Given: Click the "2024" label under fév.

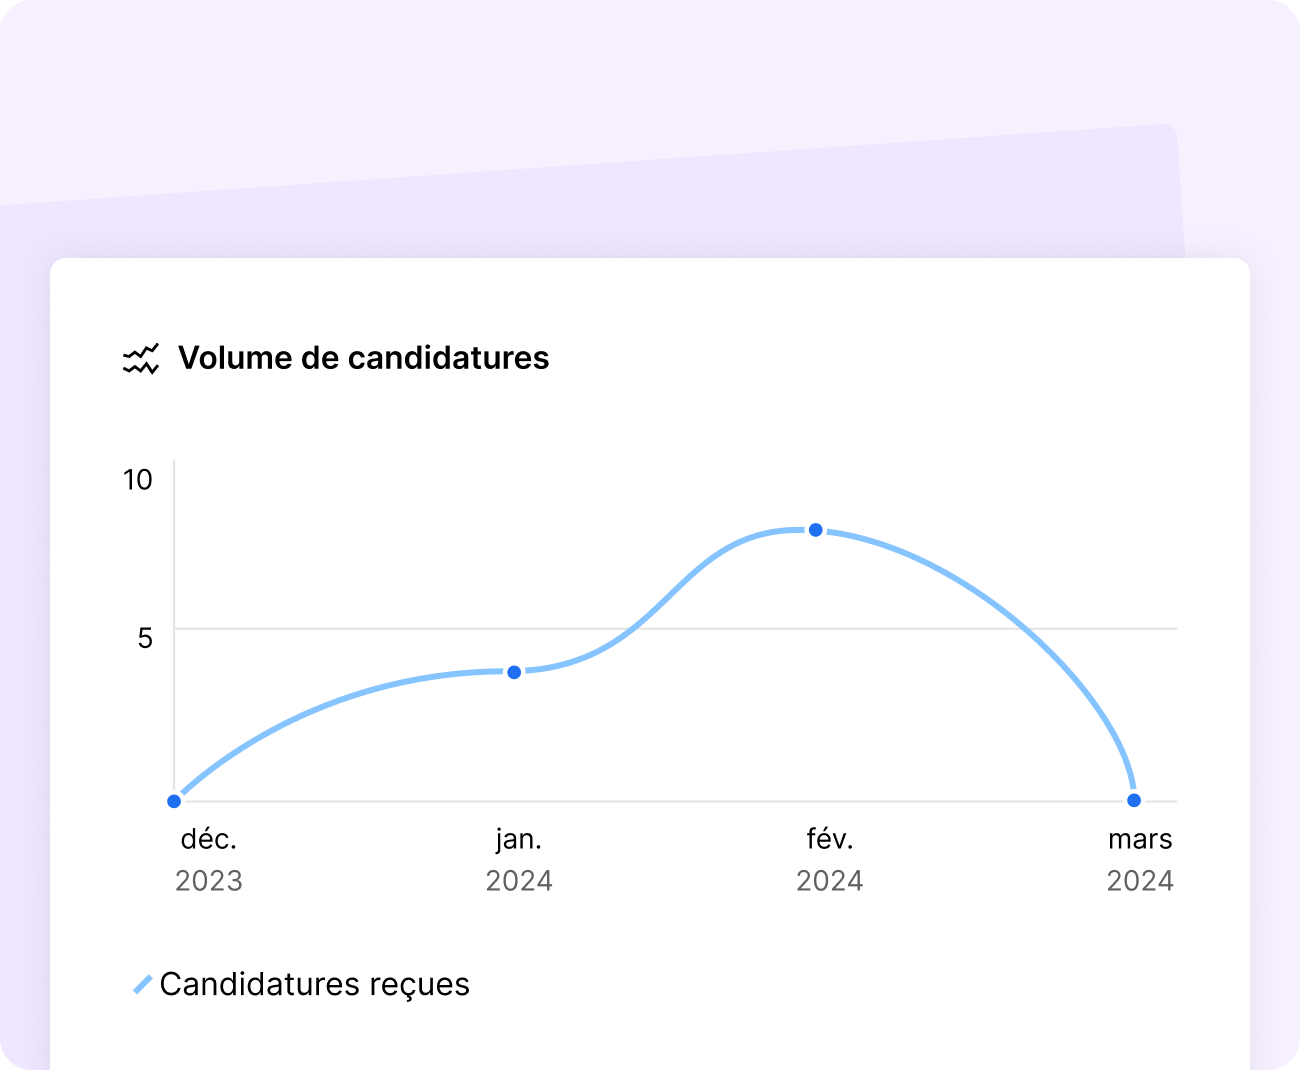Looking at the screenshot, I should pyautogui.click(x=830, y=881).
